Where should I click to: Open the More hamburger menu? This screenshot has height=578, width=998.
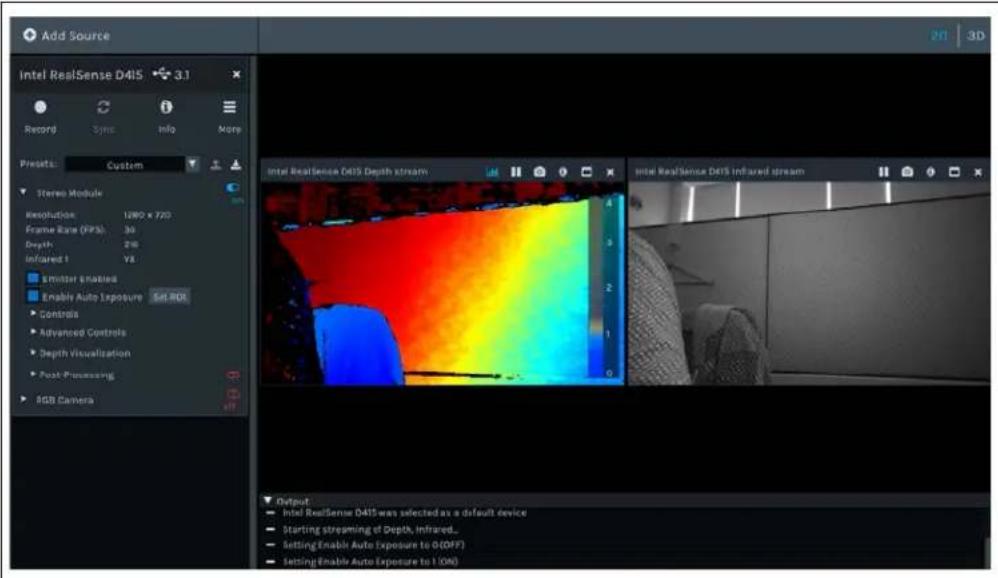click(229, 107)
